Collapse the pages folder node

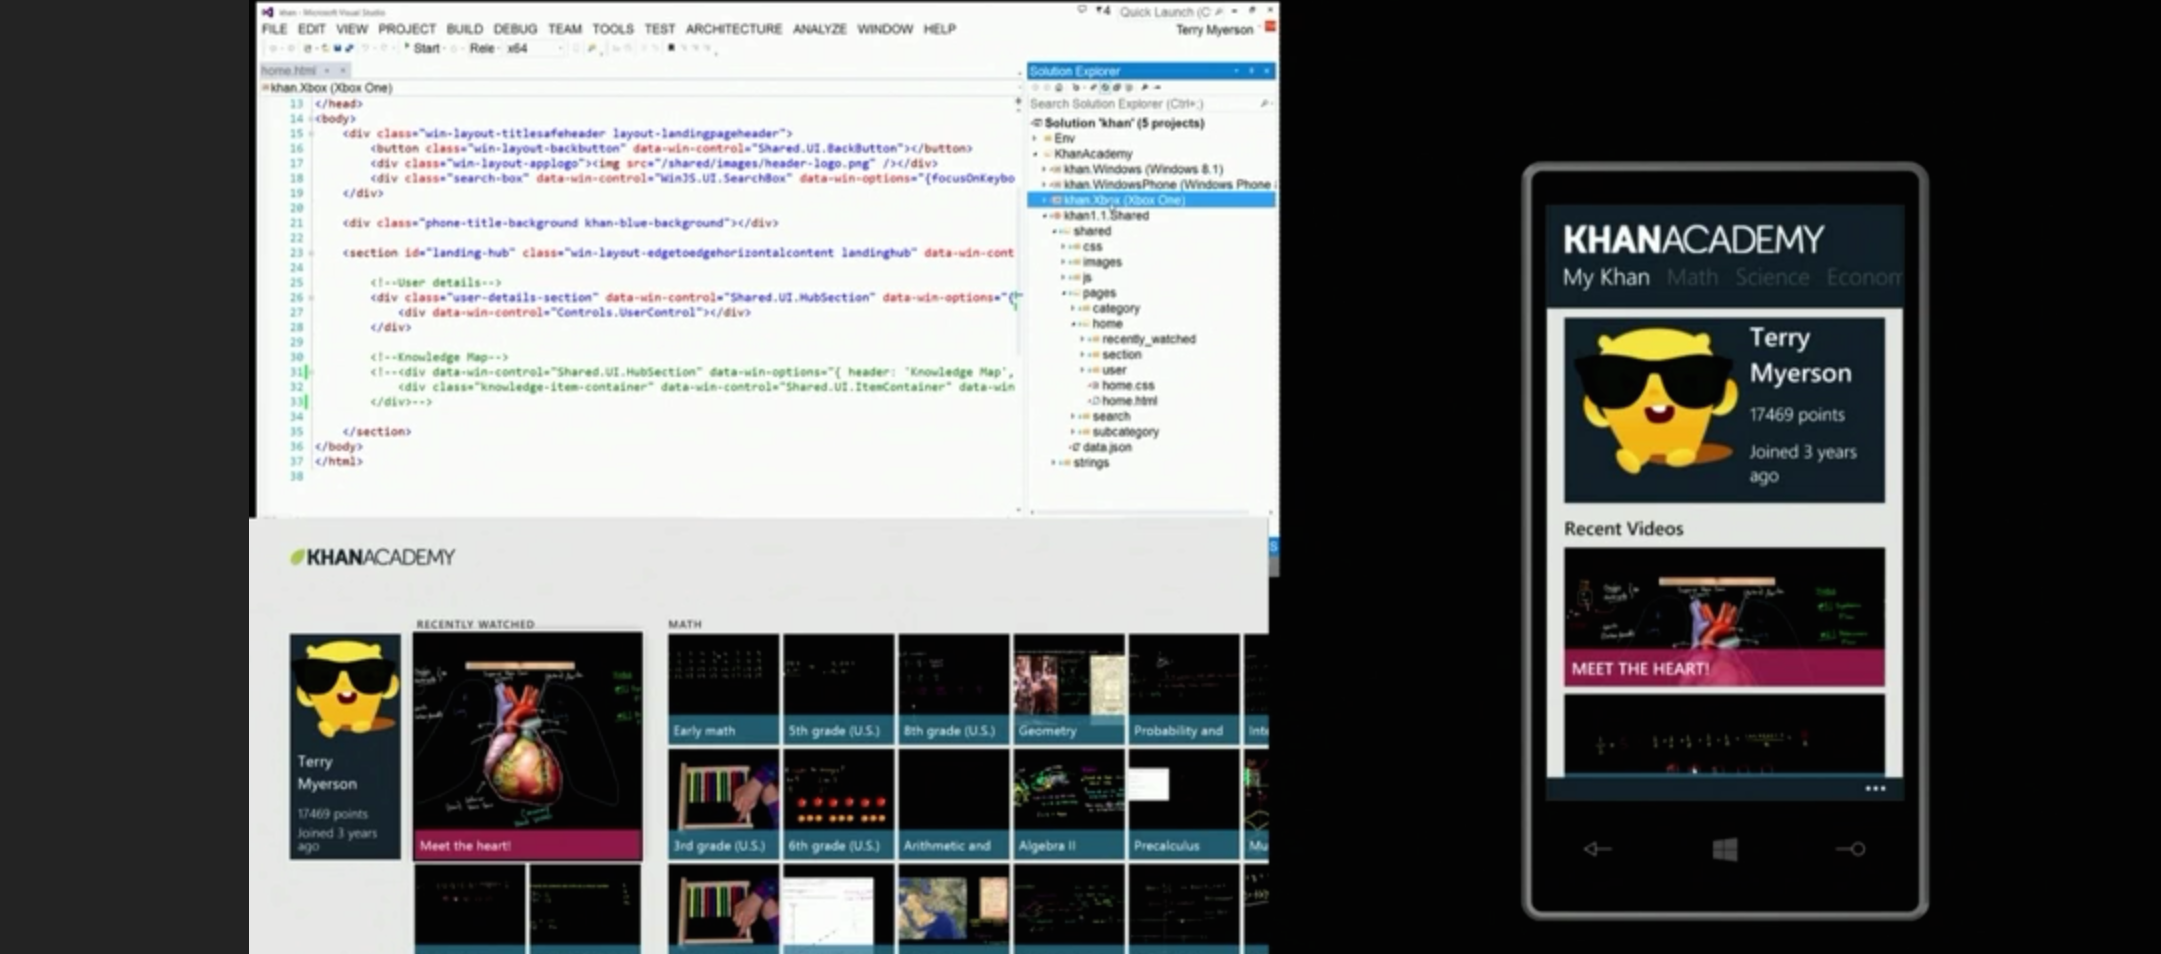[x=1063, y=293]
